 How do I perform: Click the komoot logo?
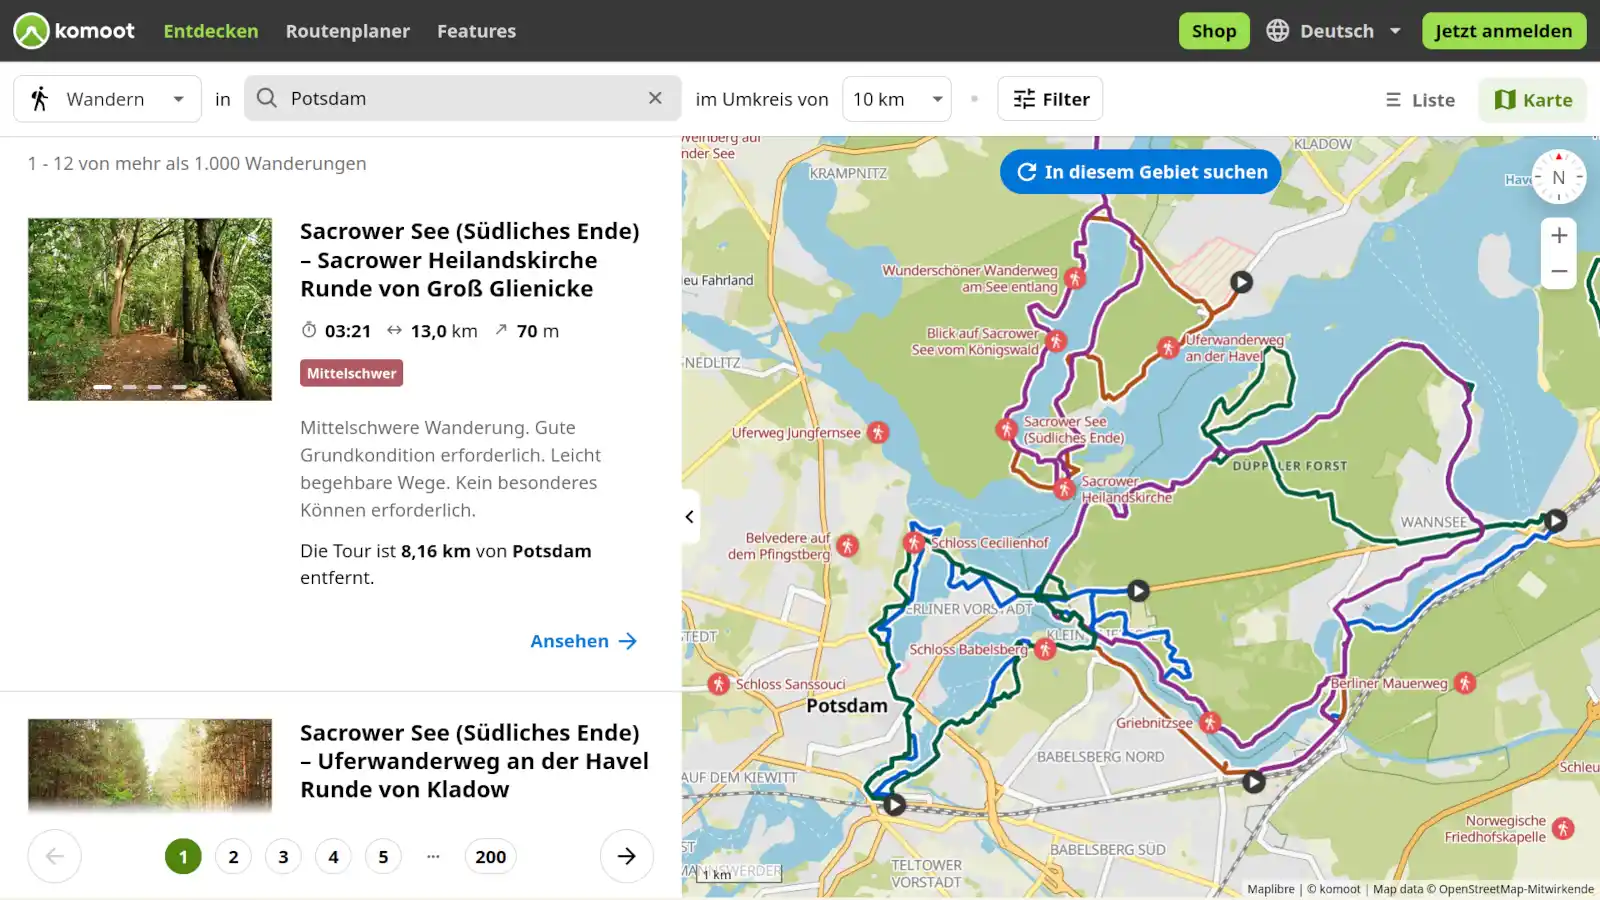(x=74, y=31)
